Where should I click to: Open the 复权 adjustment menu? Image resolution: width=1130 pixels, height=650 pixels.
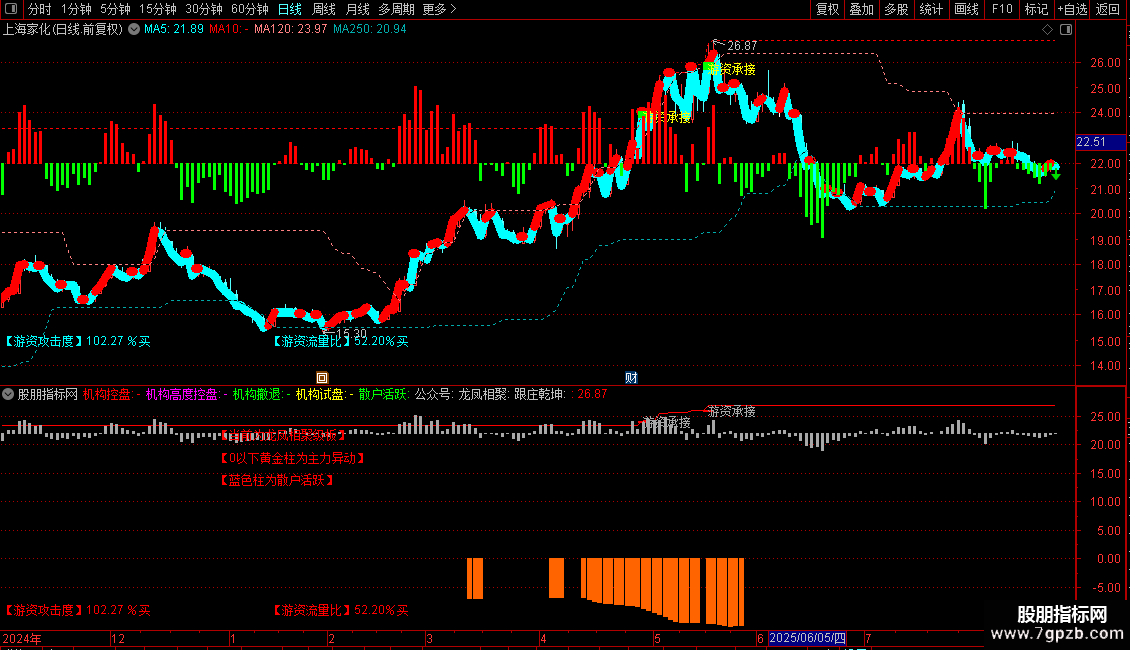(827, 9)
